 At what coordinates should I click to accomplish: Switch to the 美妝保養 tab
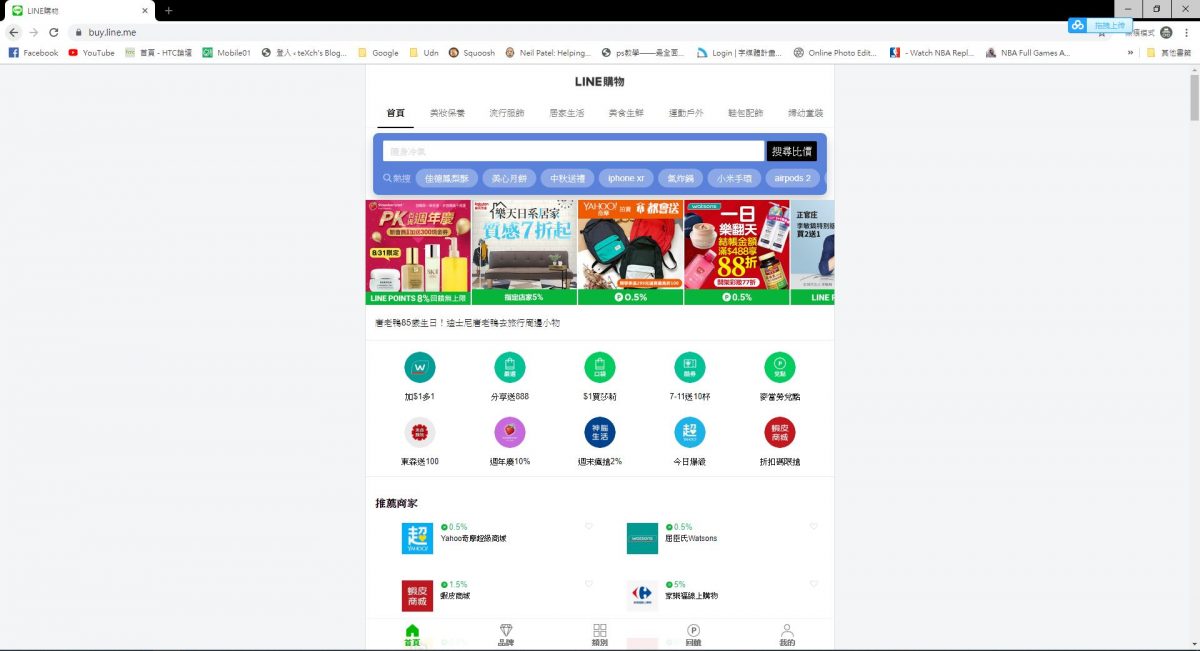[x=447, y=113]
